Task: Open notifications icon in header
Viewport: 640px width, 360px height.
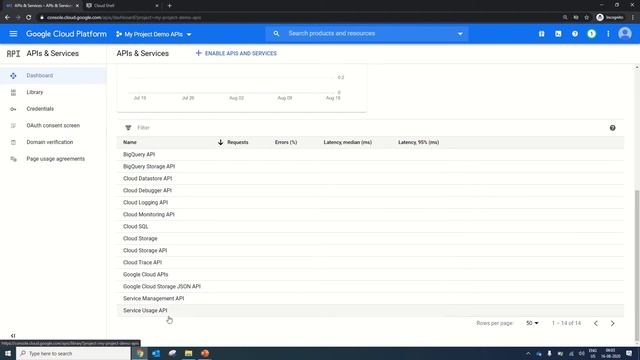Action: click(x=591, y=34)
